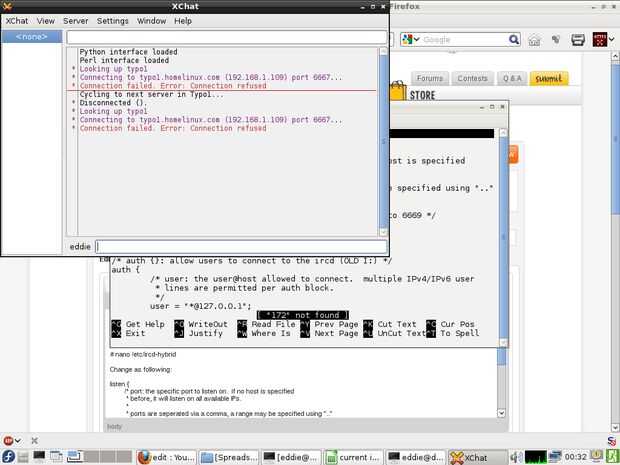Click the red stop icon in status bar
This screenshot has width=620, height=465.
pos(8,440)
